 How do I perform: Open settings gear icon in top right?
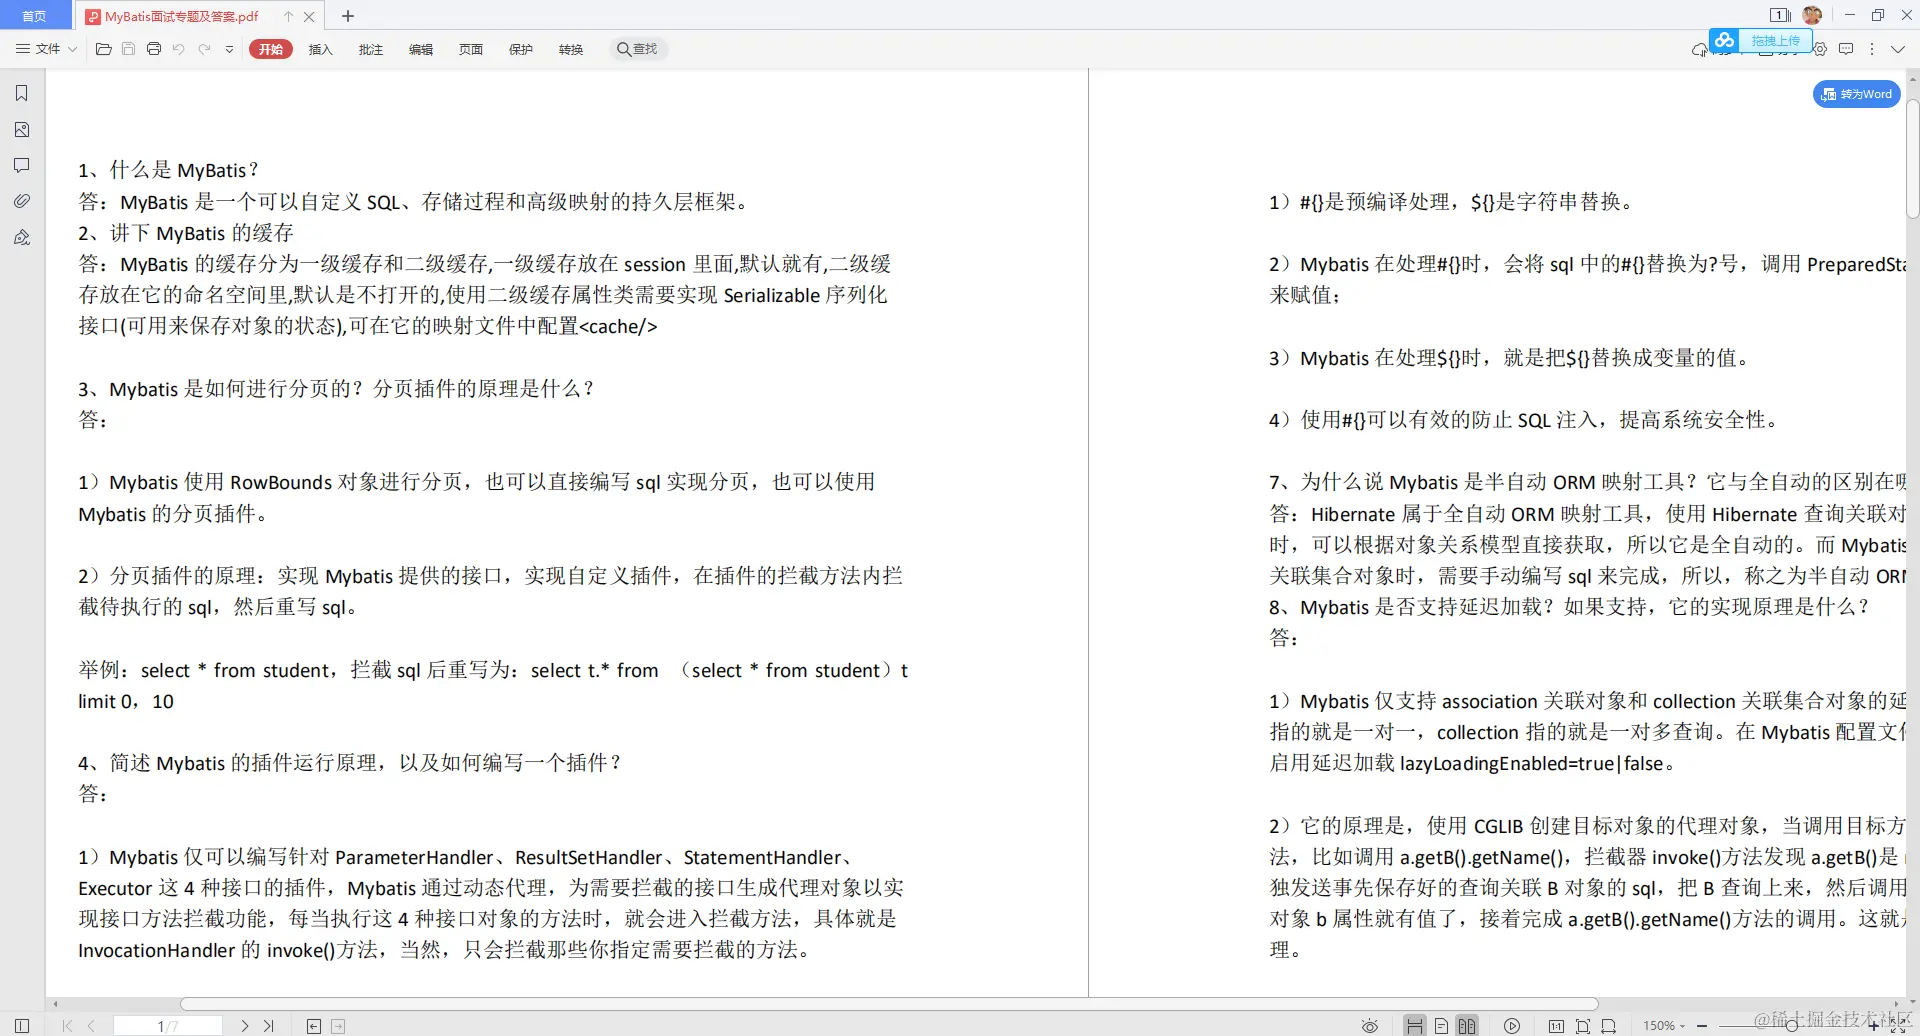click(x=1820, y=49)
